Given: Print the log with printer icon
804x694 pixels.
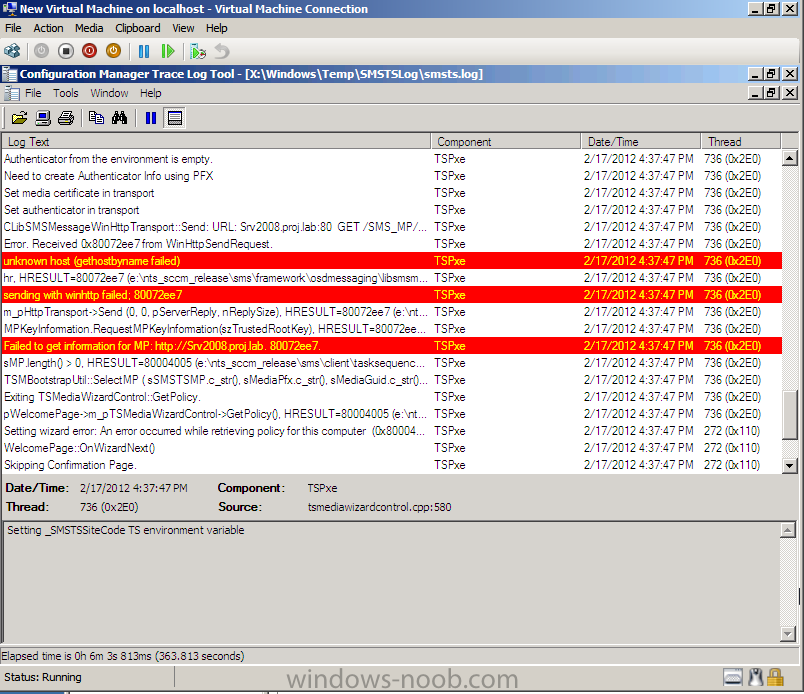Looking at the screenshot, I should point(66,118).
